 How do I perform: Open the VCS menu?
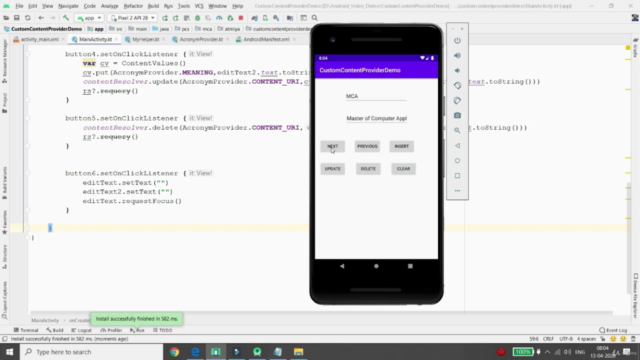(x=199, y=6)
